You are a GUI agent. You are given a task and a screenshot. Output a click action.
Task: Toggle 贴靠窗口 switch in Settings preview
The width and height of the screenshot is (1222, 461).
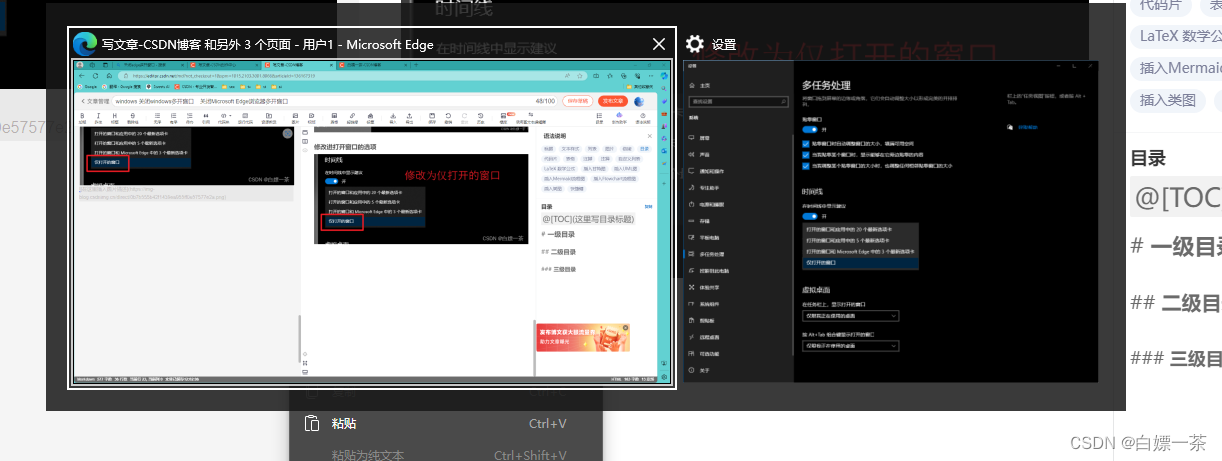[811, 129]
